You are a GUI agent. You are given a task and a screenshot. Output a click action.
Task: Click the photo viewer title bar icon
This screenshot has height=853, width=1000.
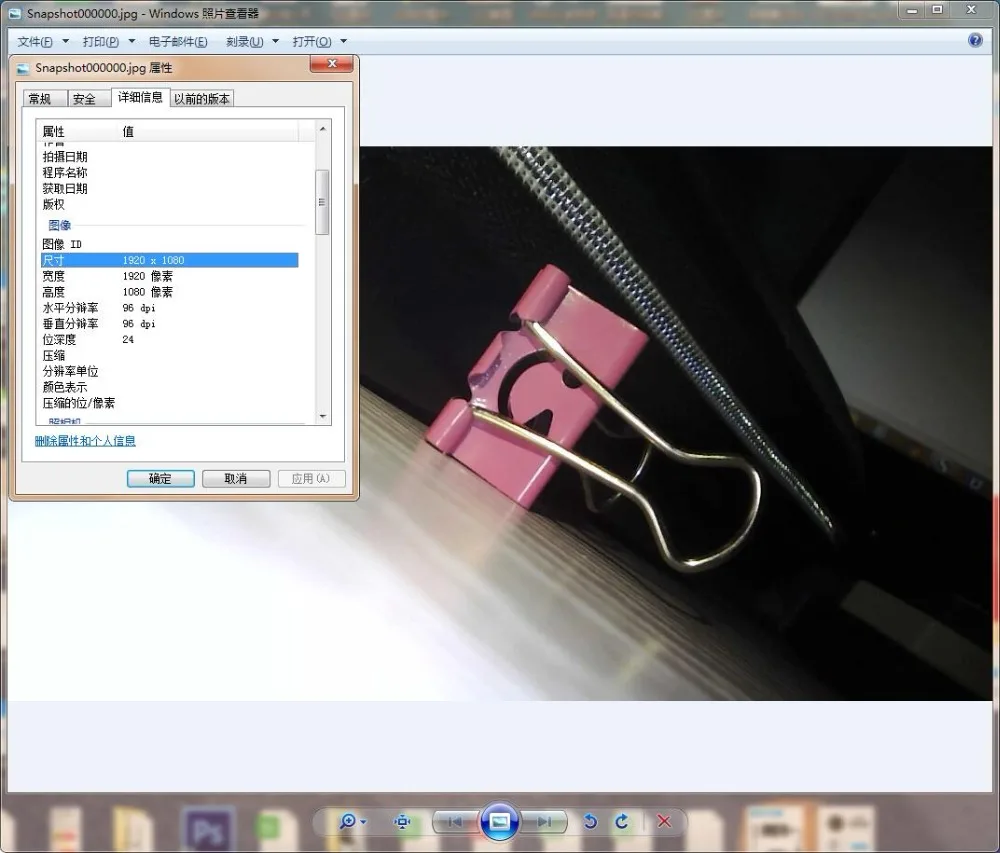click(14, 13)
